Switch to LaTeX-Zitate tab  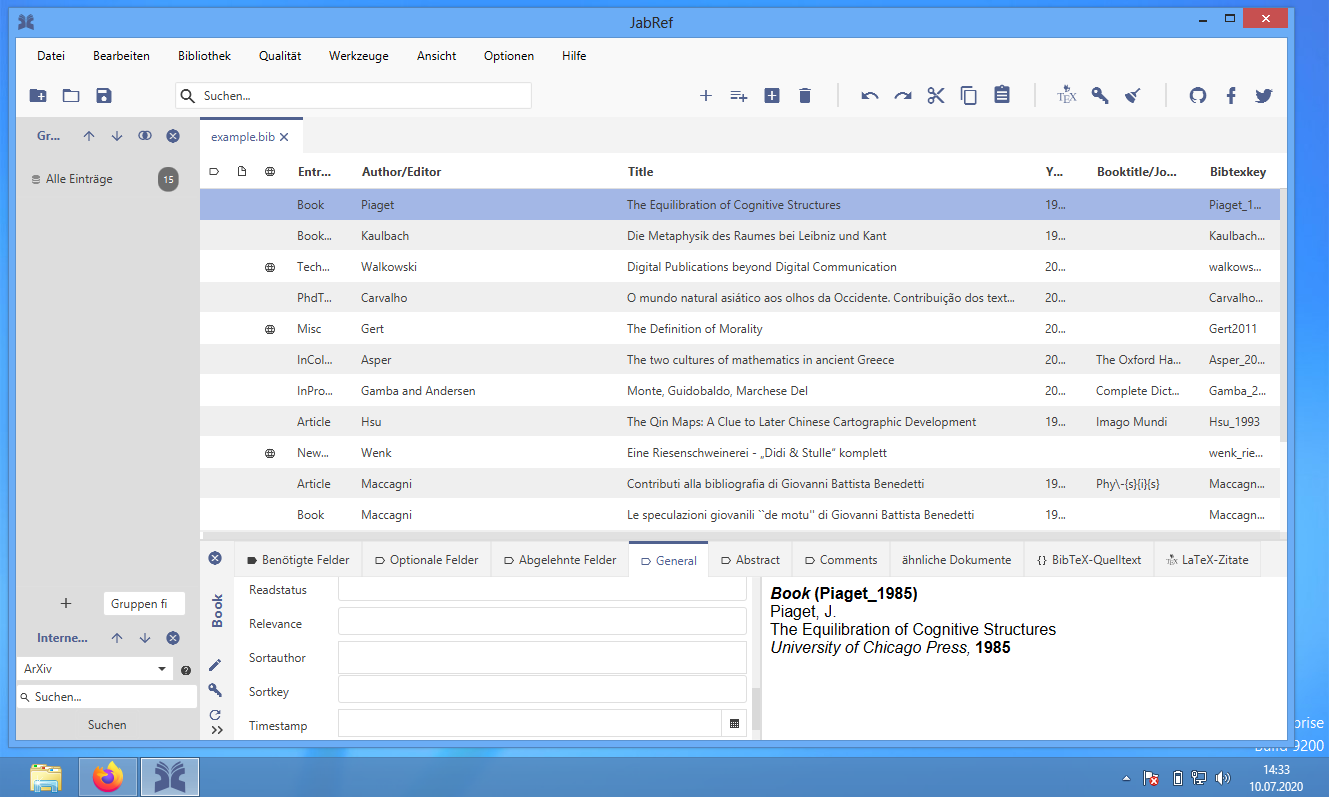click(1207, 560)
